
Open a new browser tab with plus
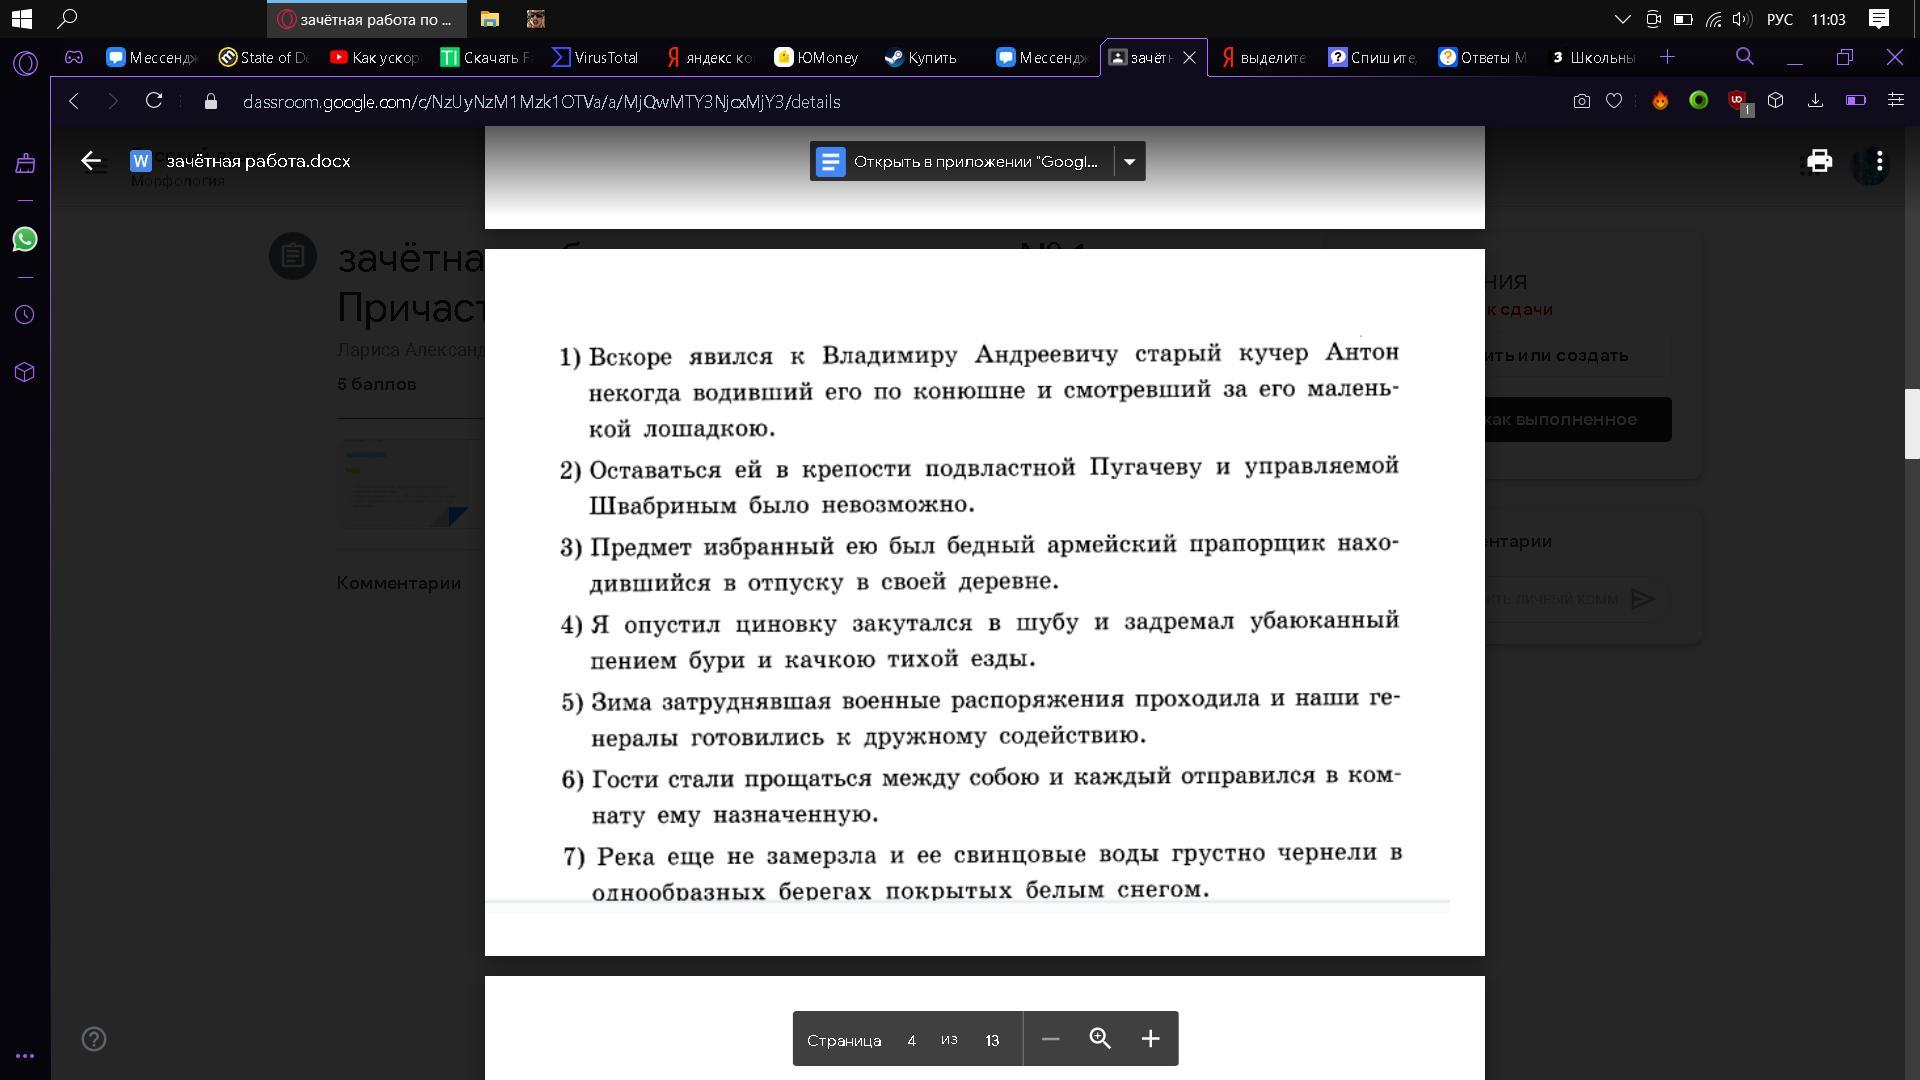[1666, 57]
